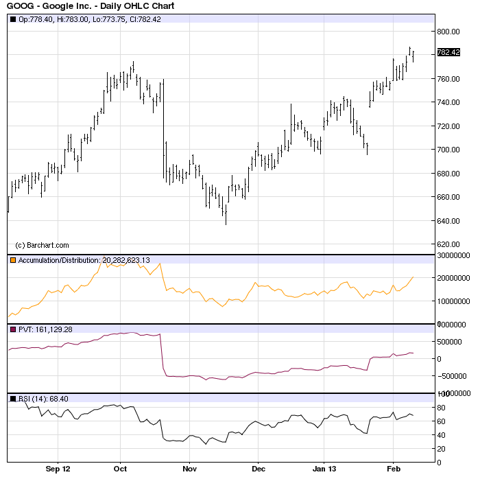Screen dimensions: 480x490
Task: Click the '(c) Barchart.com' copyright text
Action: [42, 245]
